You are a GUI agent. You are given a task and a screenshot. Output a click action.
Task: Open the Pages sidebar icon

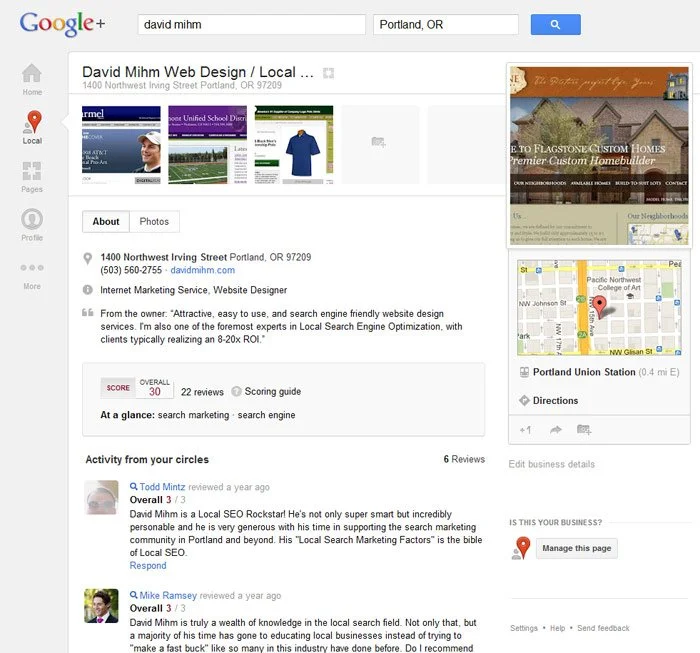tap(32, 171)
